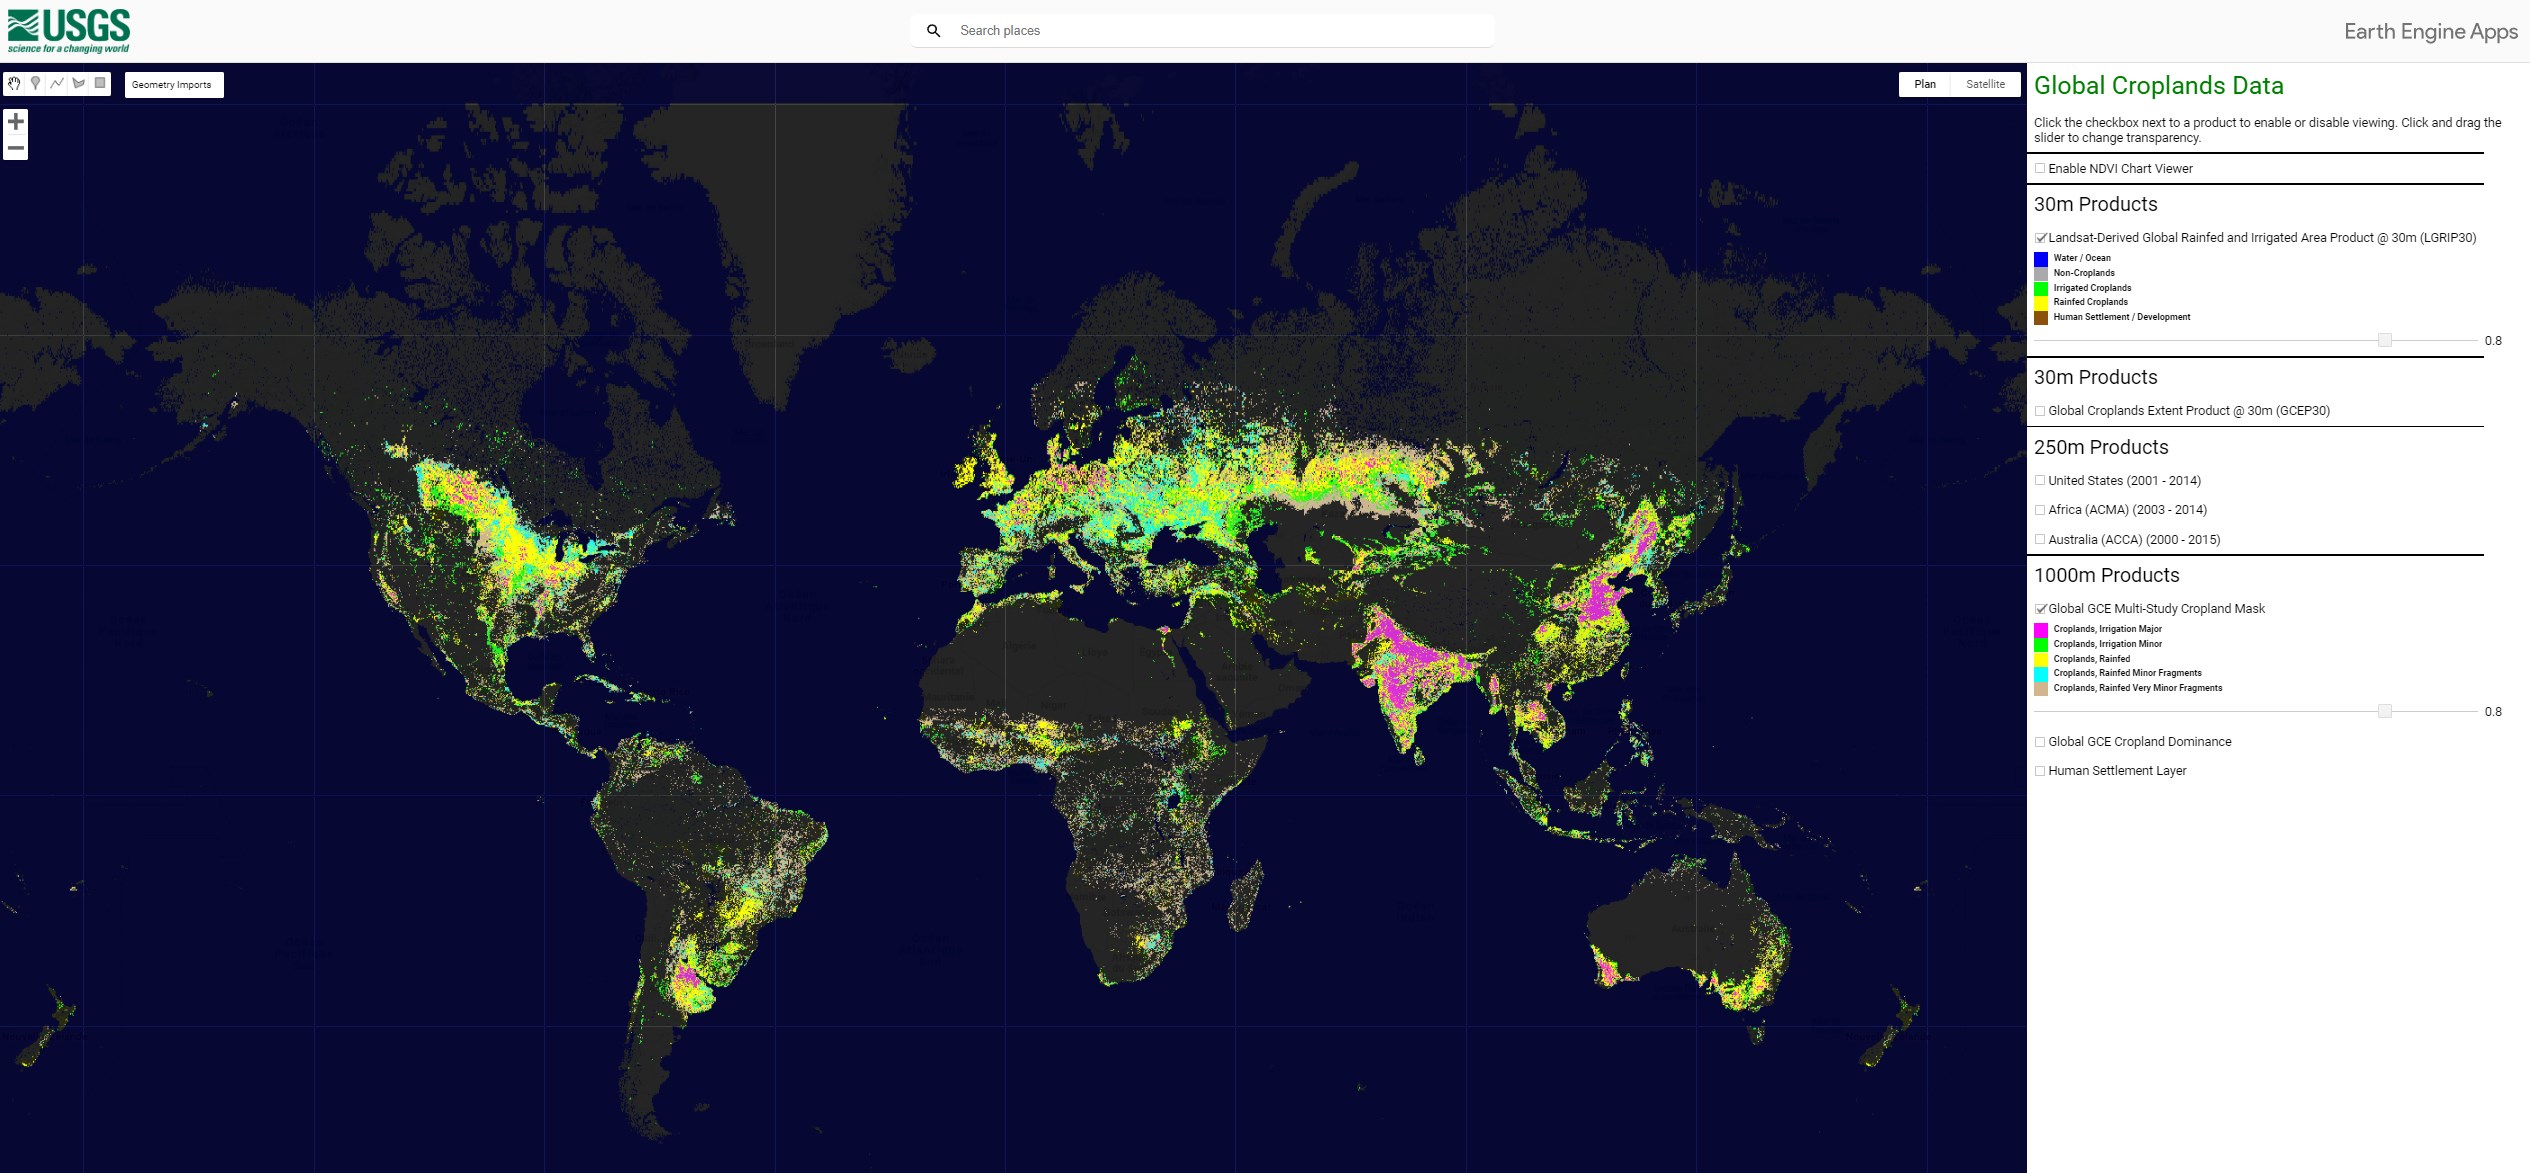Enable the NDVI Chart Viewer checkbox
This screenshot has height=1173, width=2530.
(x=2040, y=169)
